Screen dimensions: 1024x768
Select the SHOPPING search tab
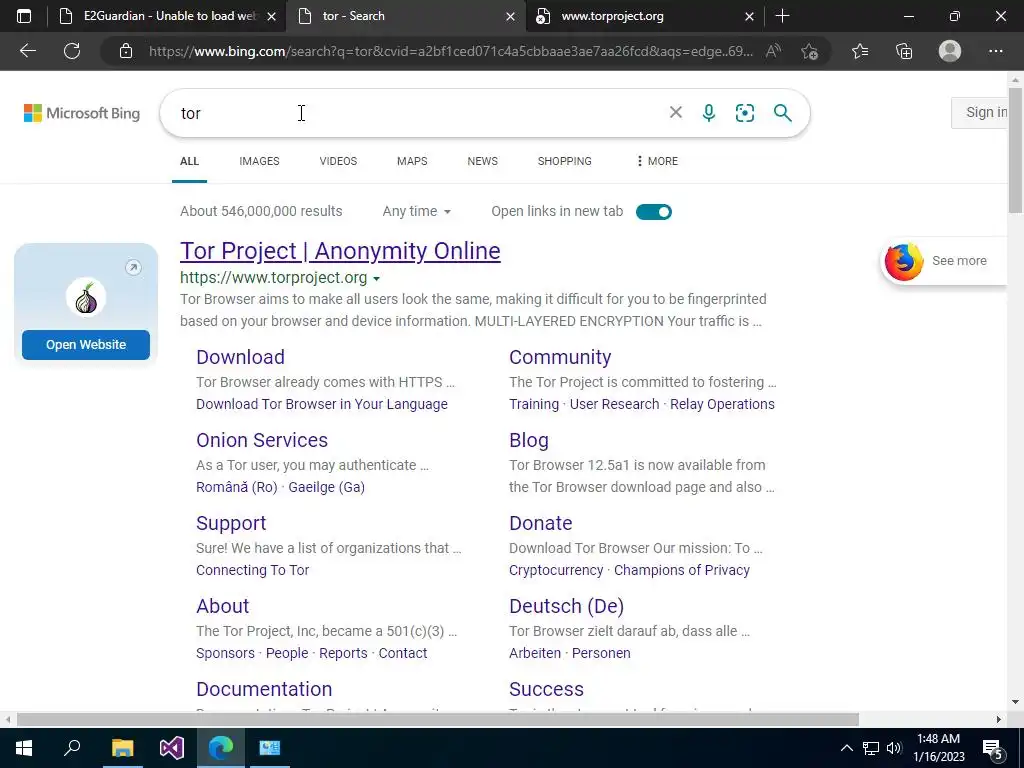(565, 161)
